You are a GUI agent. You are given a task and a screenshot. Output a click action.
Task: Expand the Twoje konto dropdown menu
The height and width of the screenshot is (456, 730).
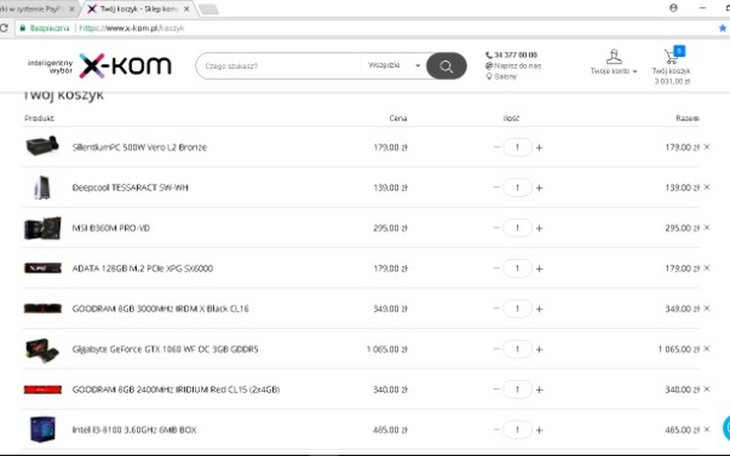(x=635, y=72)
